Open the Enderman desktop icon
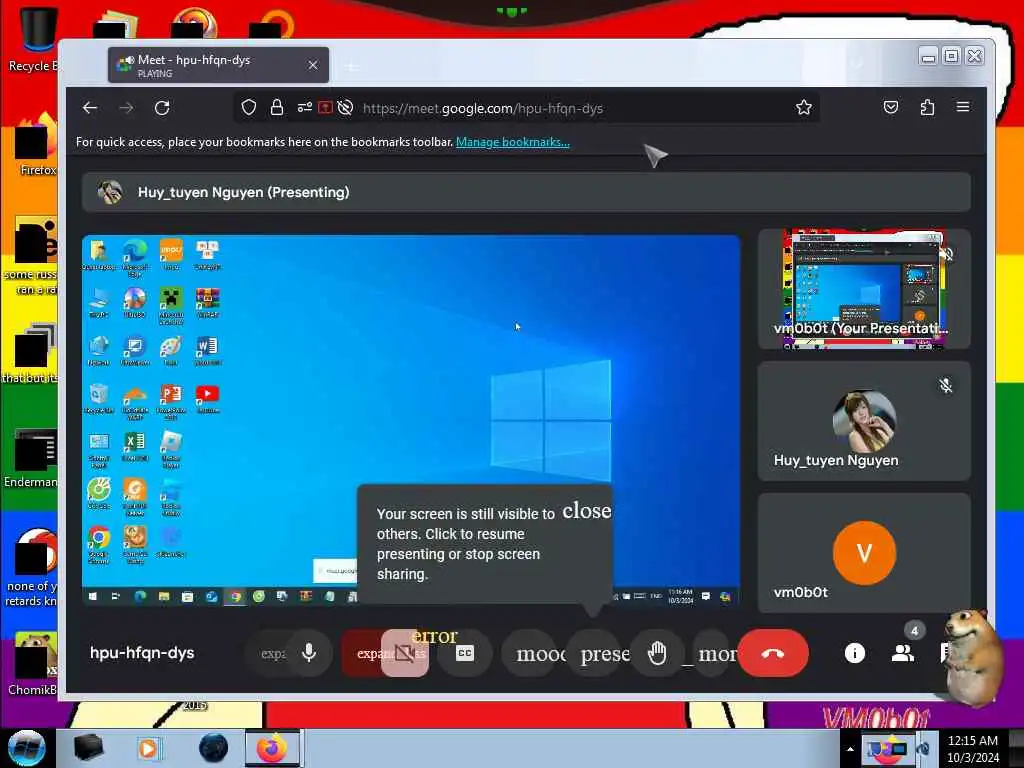Viewport: 1024px width, 768px height. 31,458
